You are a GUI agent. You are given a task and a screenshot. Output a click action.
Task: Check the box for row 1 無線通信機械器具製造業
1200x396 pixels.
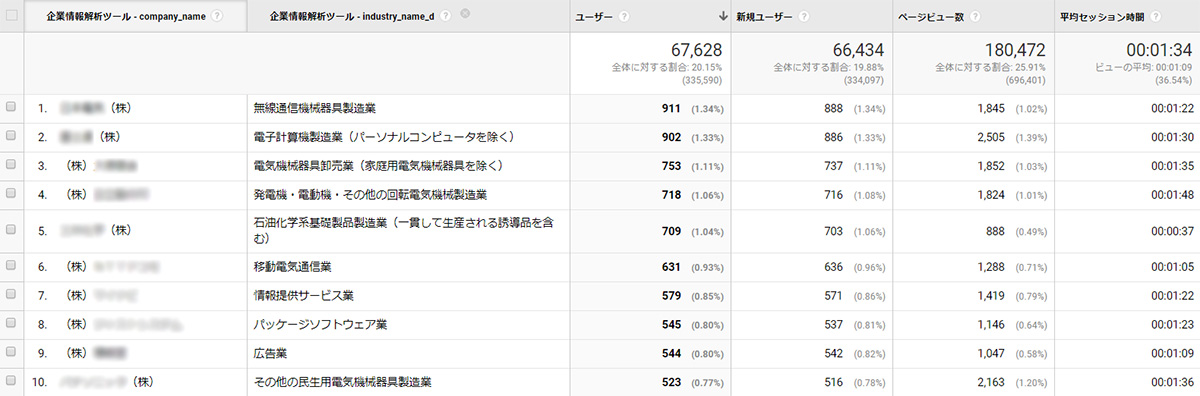pos(11,107)
